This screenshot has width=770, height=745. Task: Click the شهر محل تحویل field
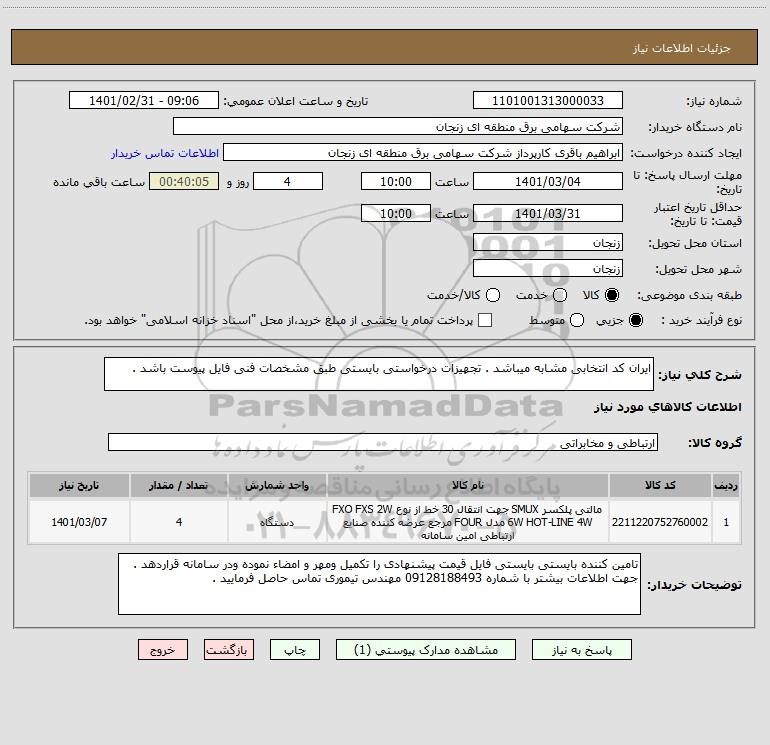[548, 268]
